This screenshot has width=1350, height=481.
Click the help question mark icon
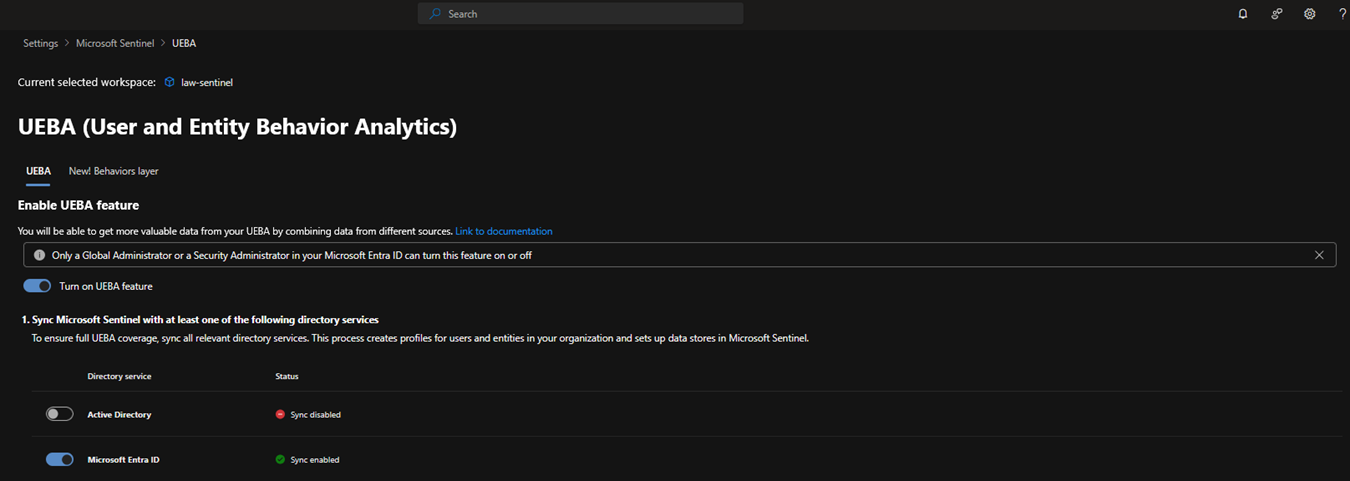pos(1342,14)
